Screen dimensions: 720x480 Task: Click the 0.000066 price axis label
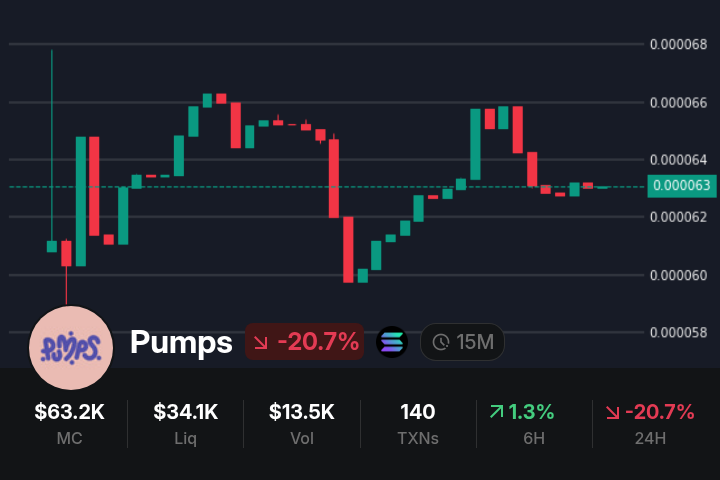tap(678, 102)
